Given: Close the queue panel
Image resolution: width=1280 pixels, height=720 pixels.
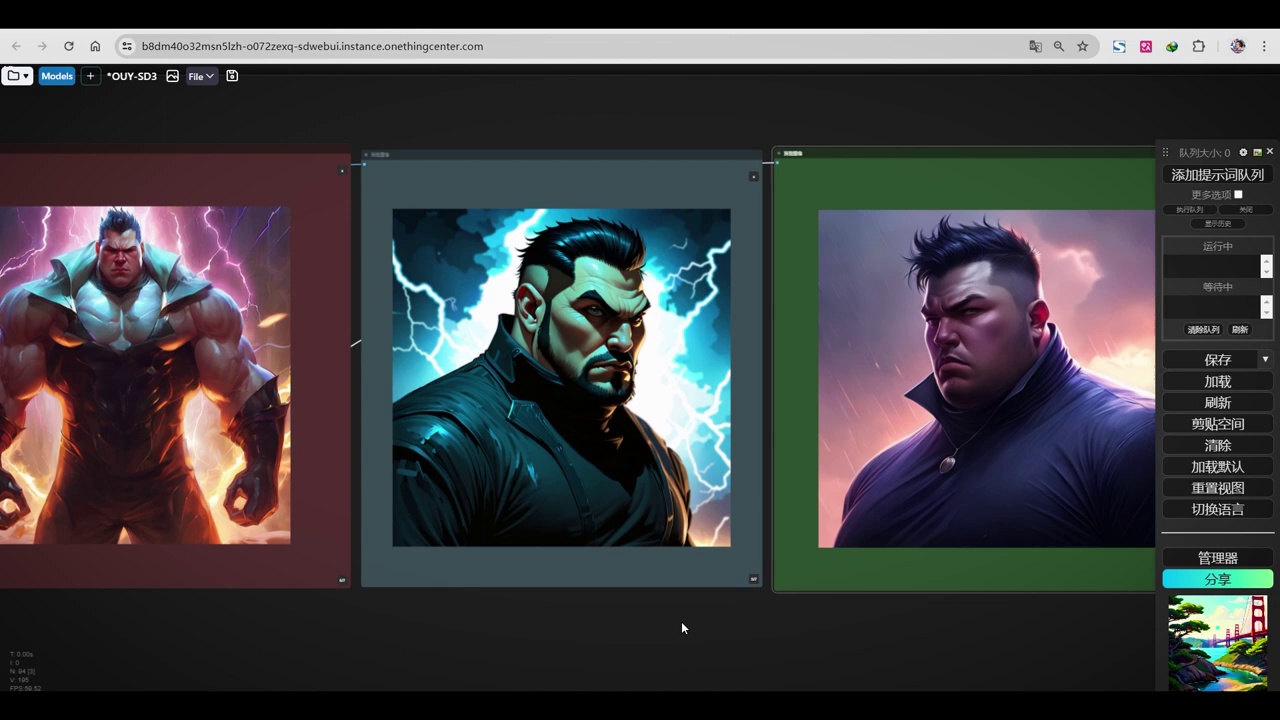Looking at the screenshot, I should pyautogui.click(x=1270, y=151).
